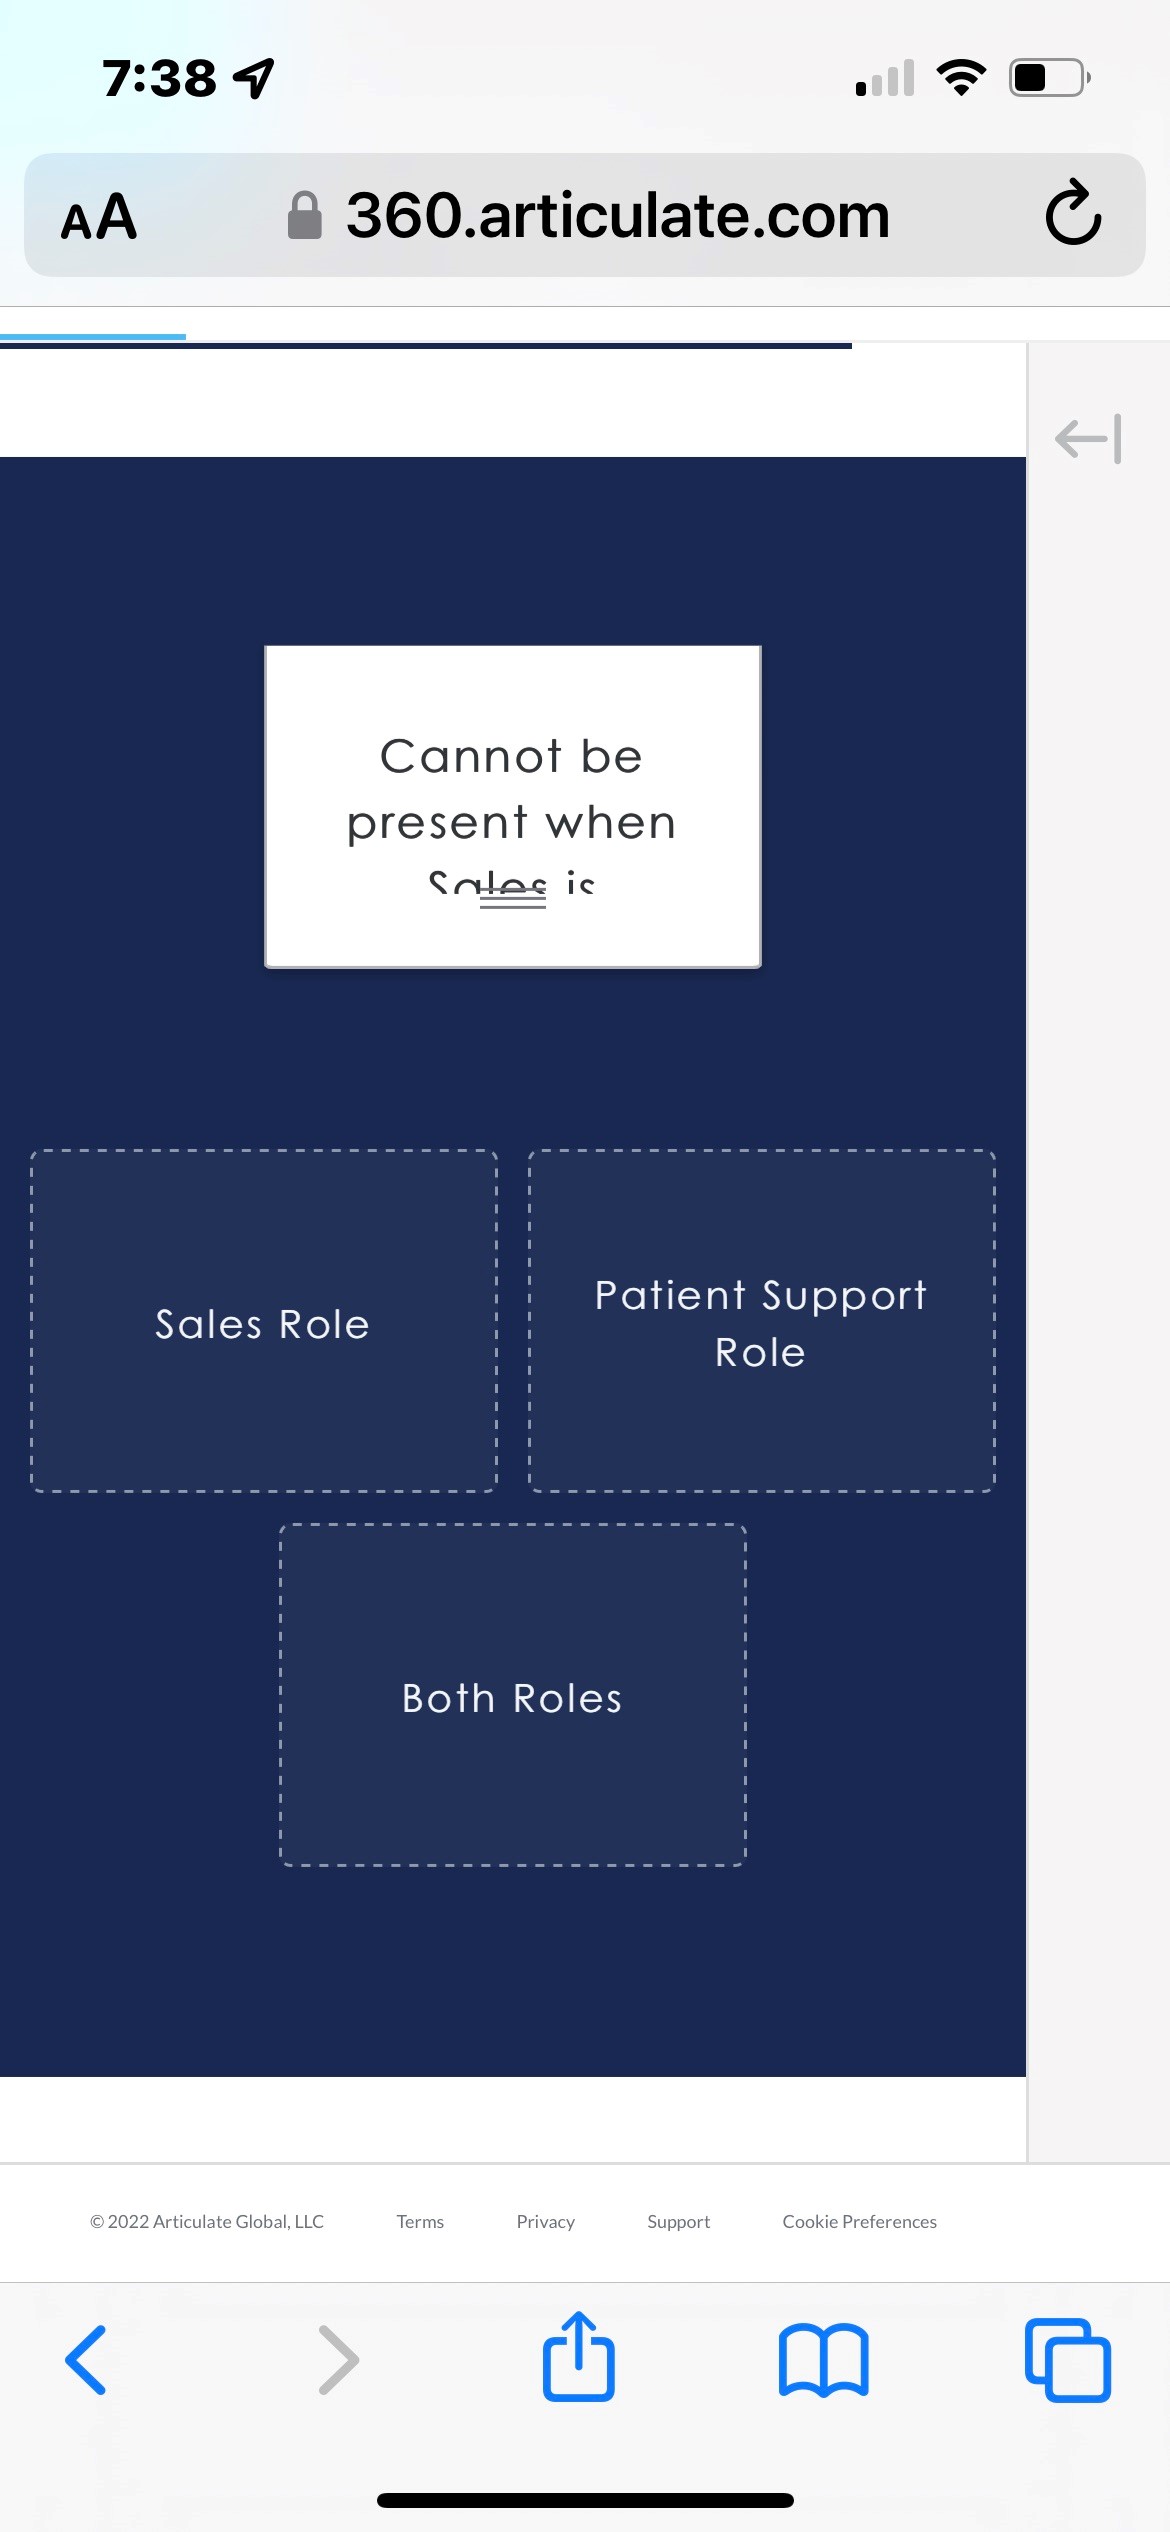The height and width of the screenshot is (2532, 1170).
Task: Select the Patient Support Role drop zone
Action: [761, 1322]
